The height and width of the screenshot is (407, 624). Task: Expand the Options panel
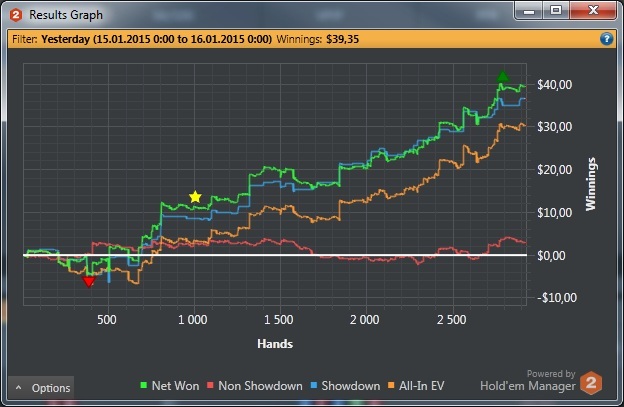(x=41, y=388)
